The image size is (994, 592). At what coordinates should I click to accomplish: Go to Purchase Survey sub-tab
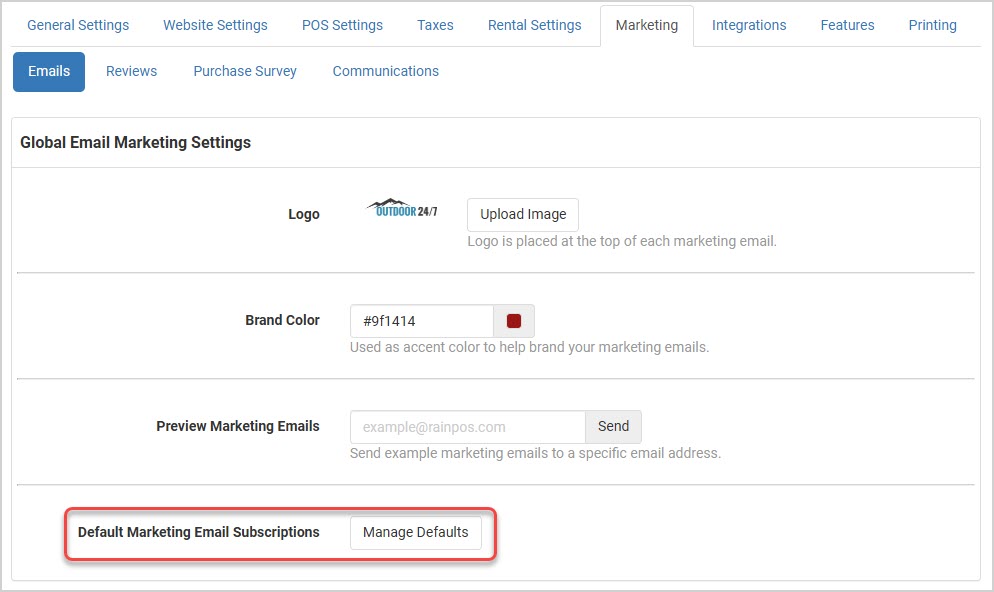[245, 72]
